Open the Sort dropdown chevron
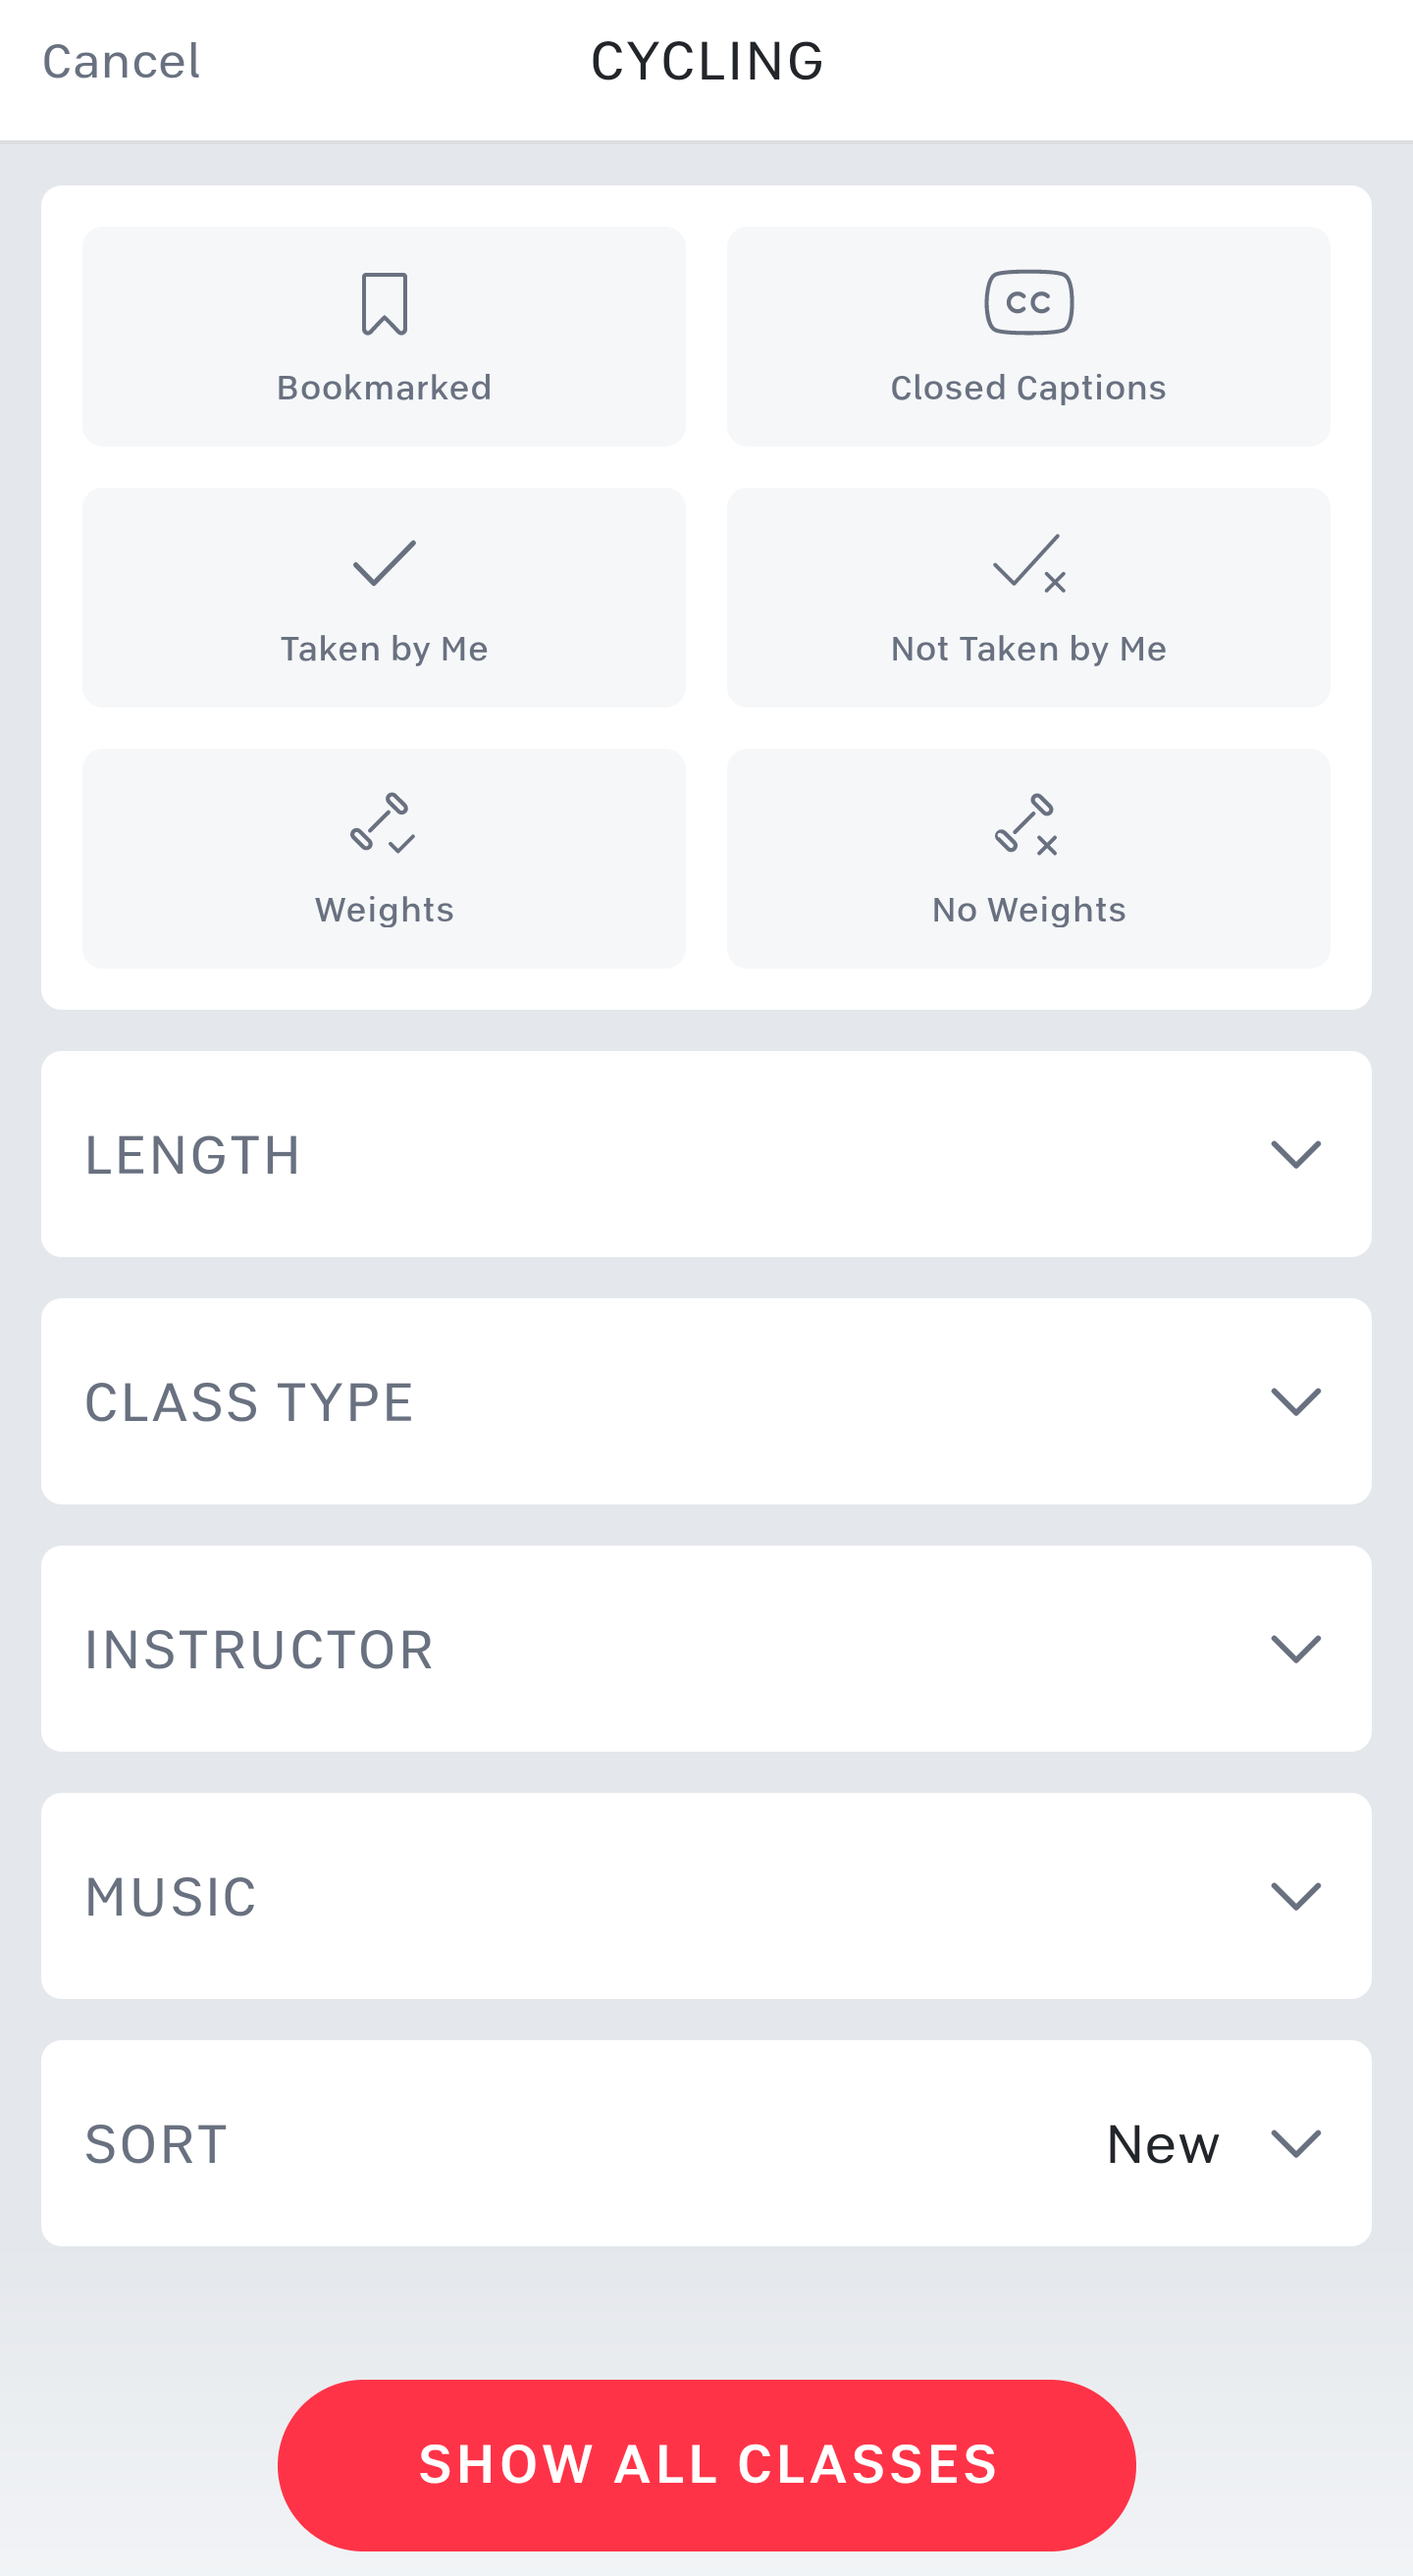The image size is (1413, 2576). (1295, 2143)
